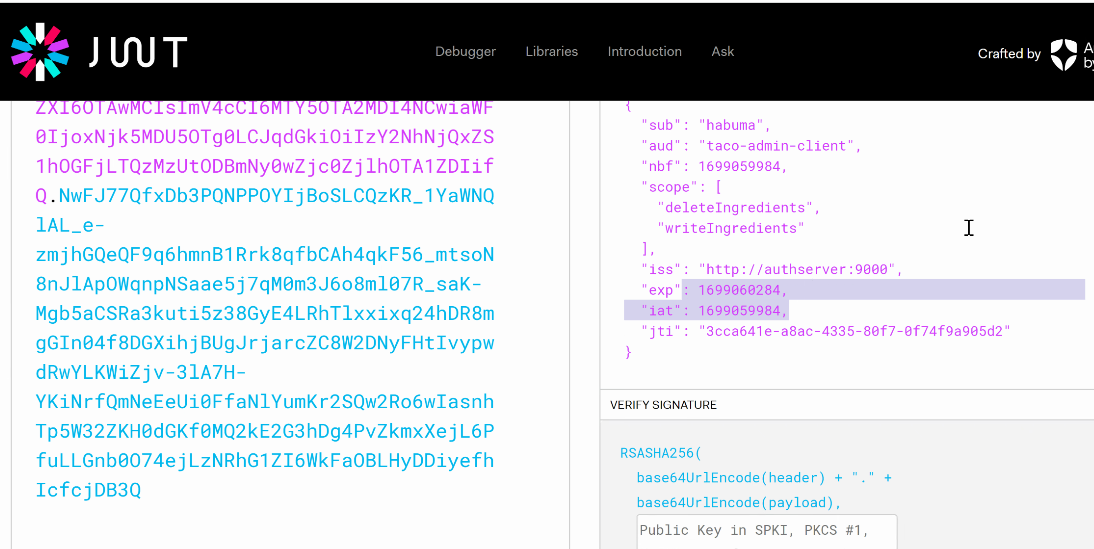Viewport: 1094px width, 549px height.
Task: Click the "aud": "taco-admin-client" line
Action: tap(751, 146)
